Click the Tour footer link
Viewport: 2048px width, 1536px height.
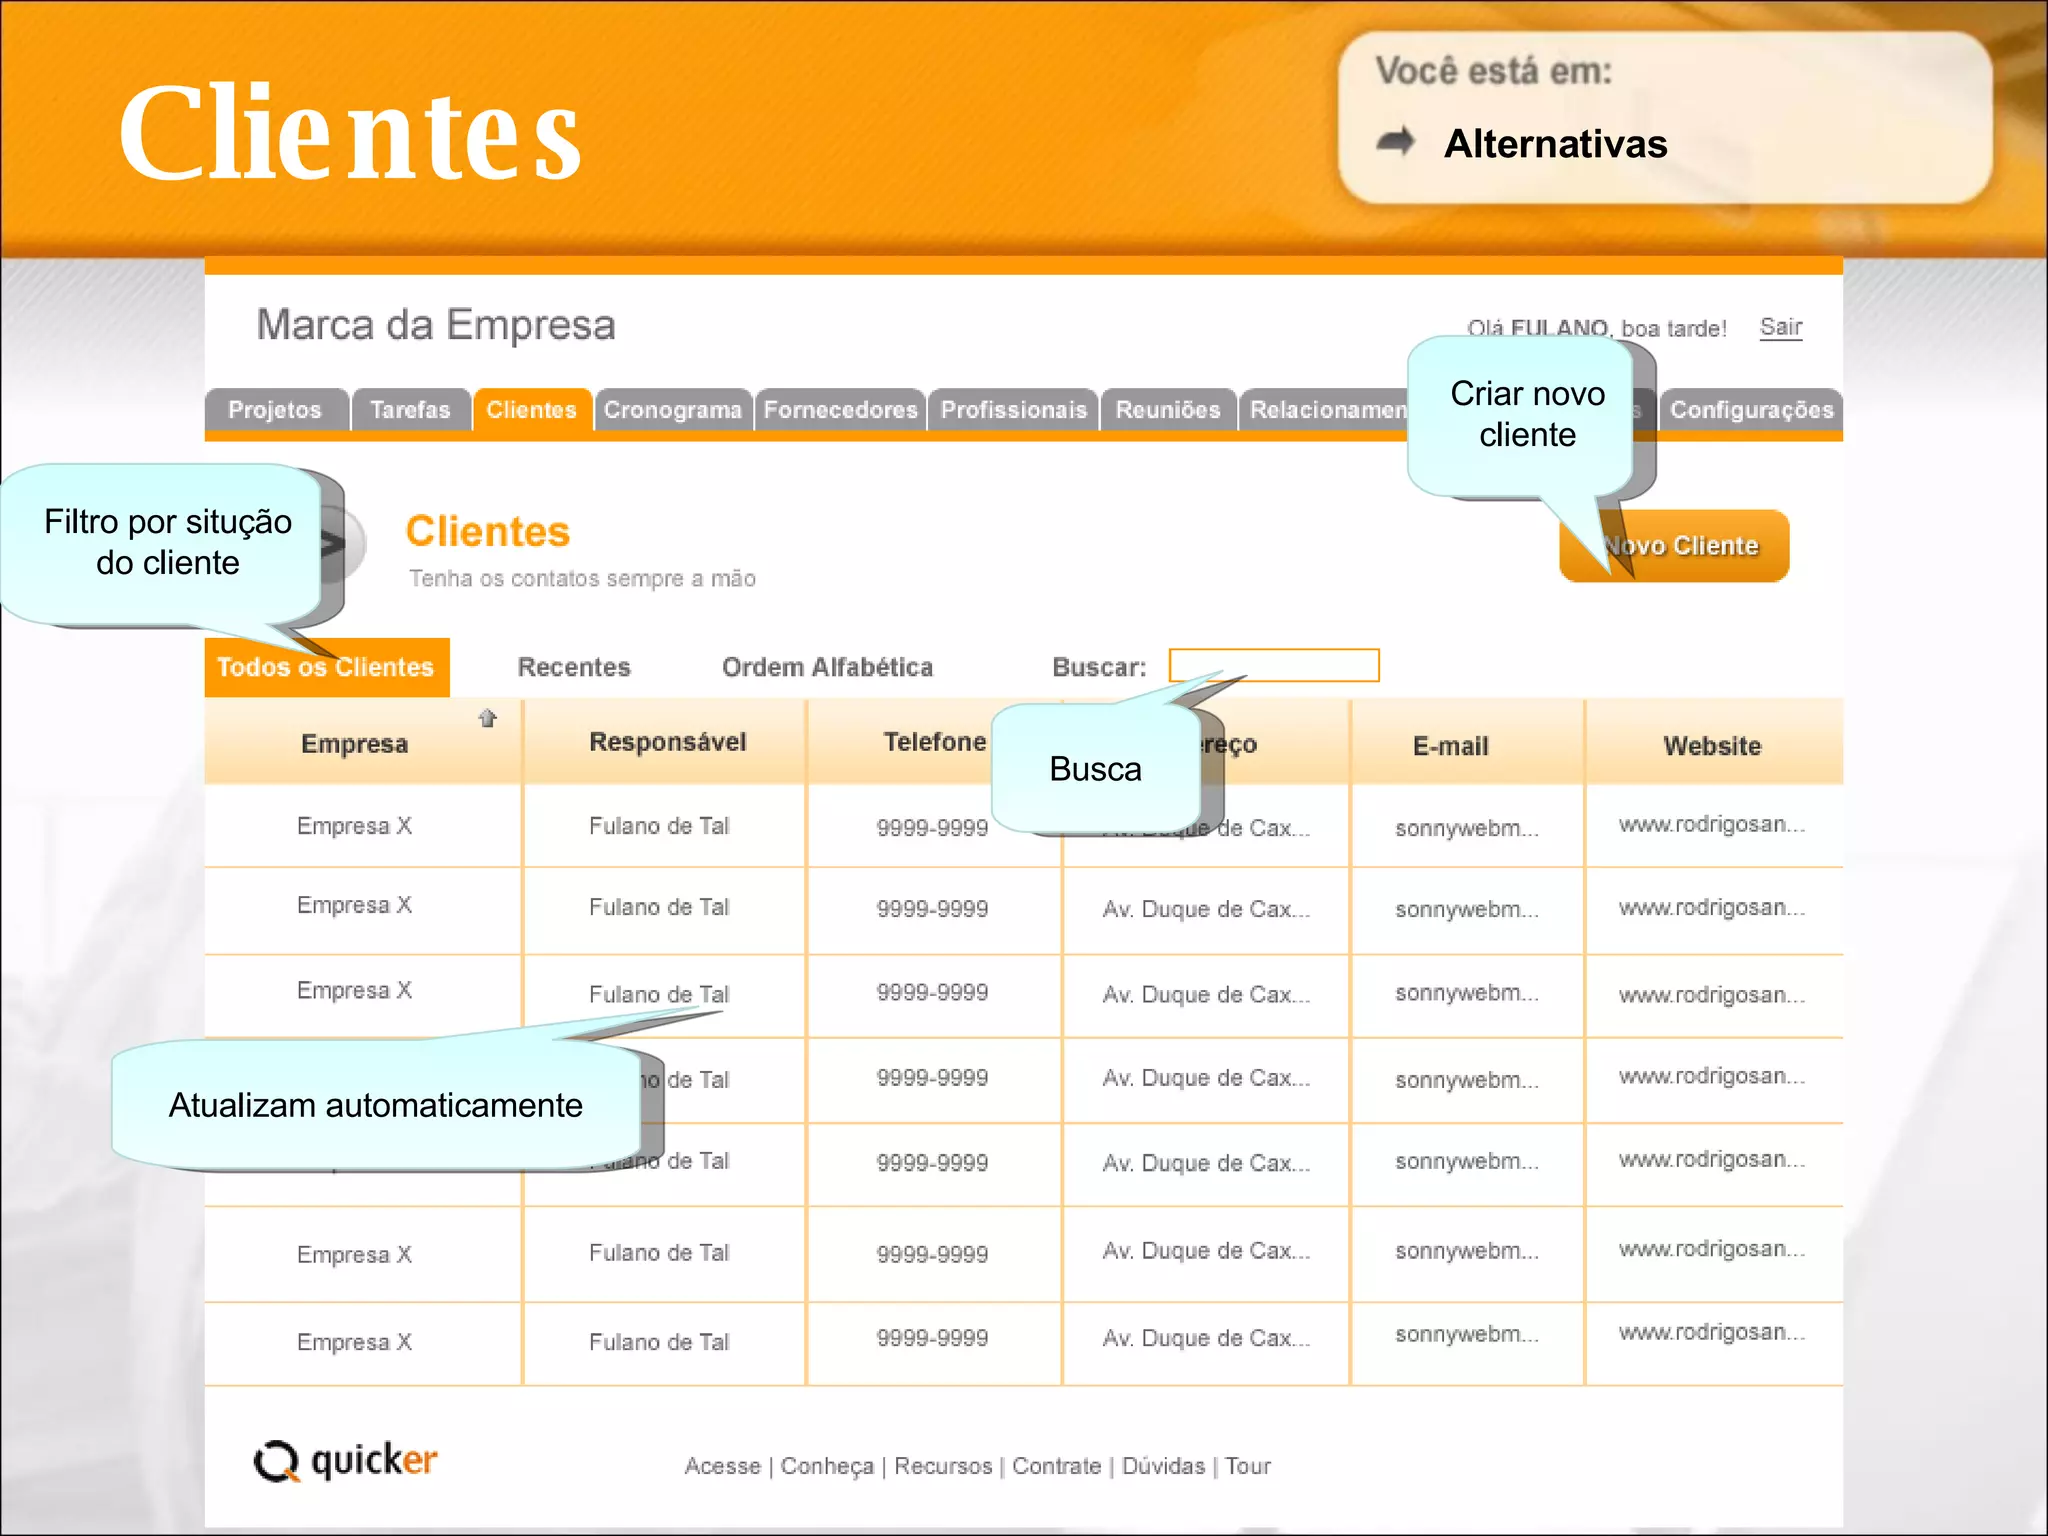point(1248,1466)
